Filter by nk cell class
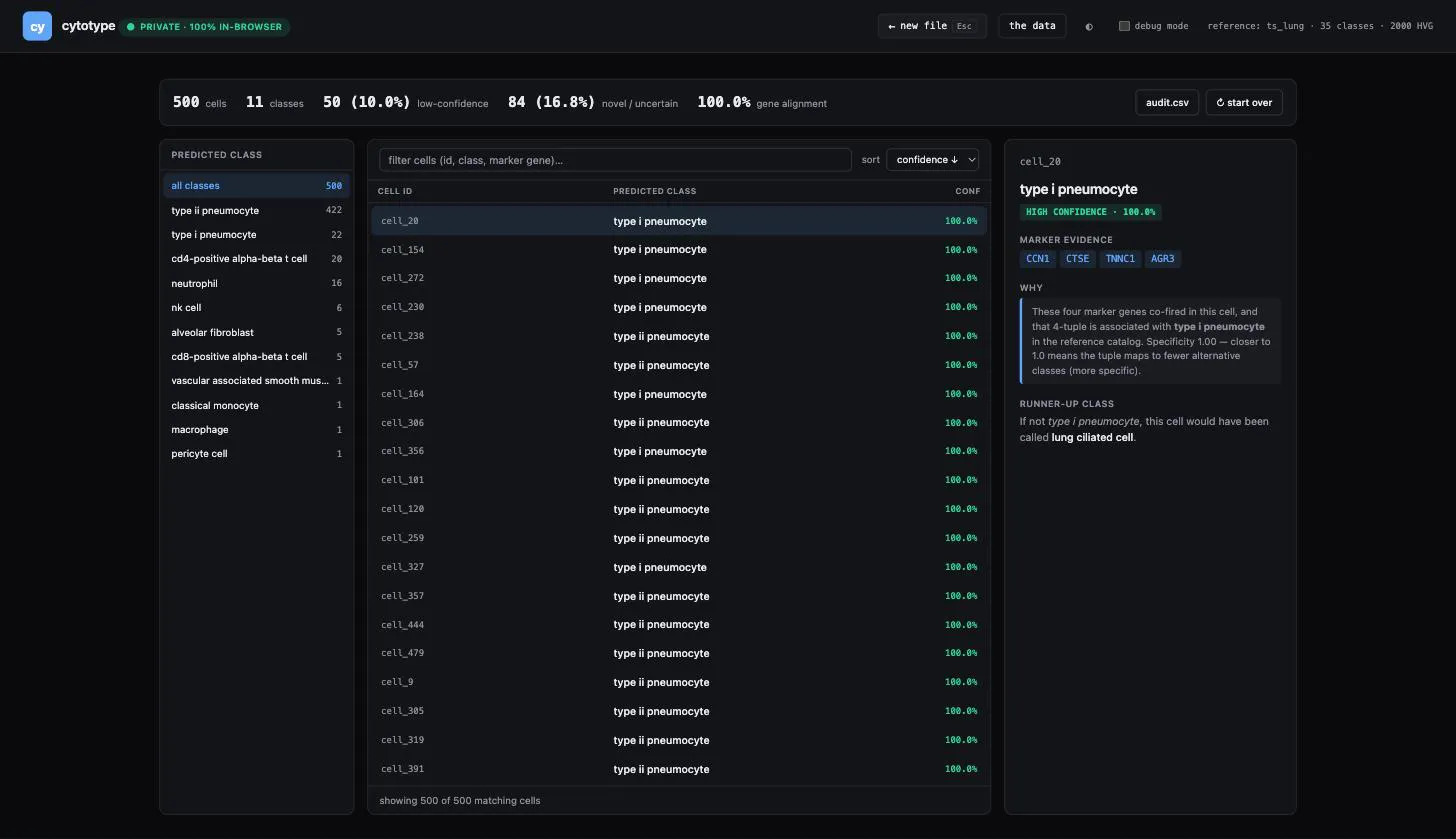1456x839 pixels. [257, 308]
